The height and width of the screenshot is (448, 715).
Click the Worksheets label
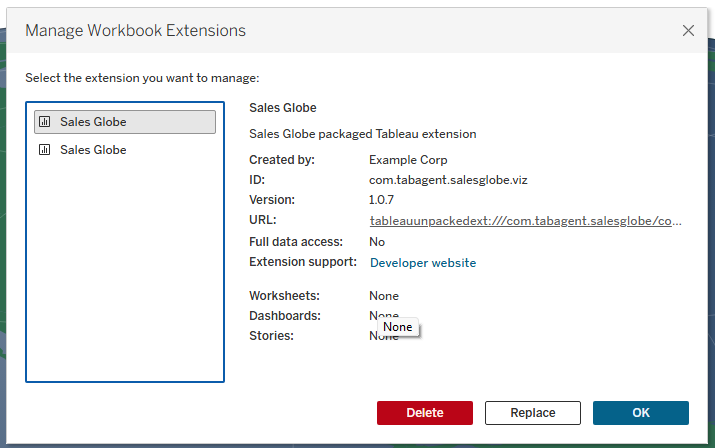[x=285, y=296]
